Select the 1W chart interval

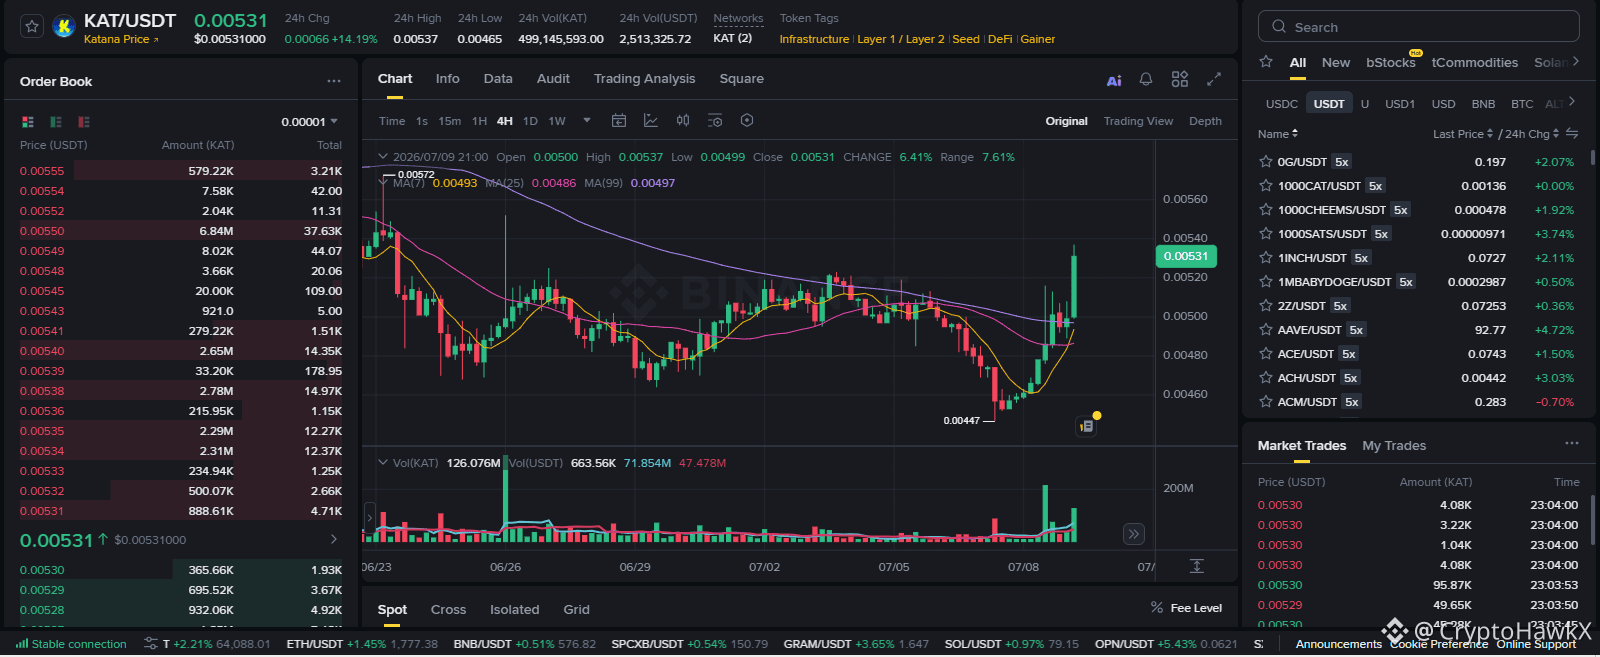[x=557, y=121]
